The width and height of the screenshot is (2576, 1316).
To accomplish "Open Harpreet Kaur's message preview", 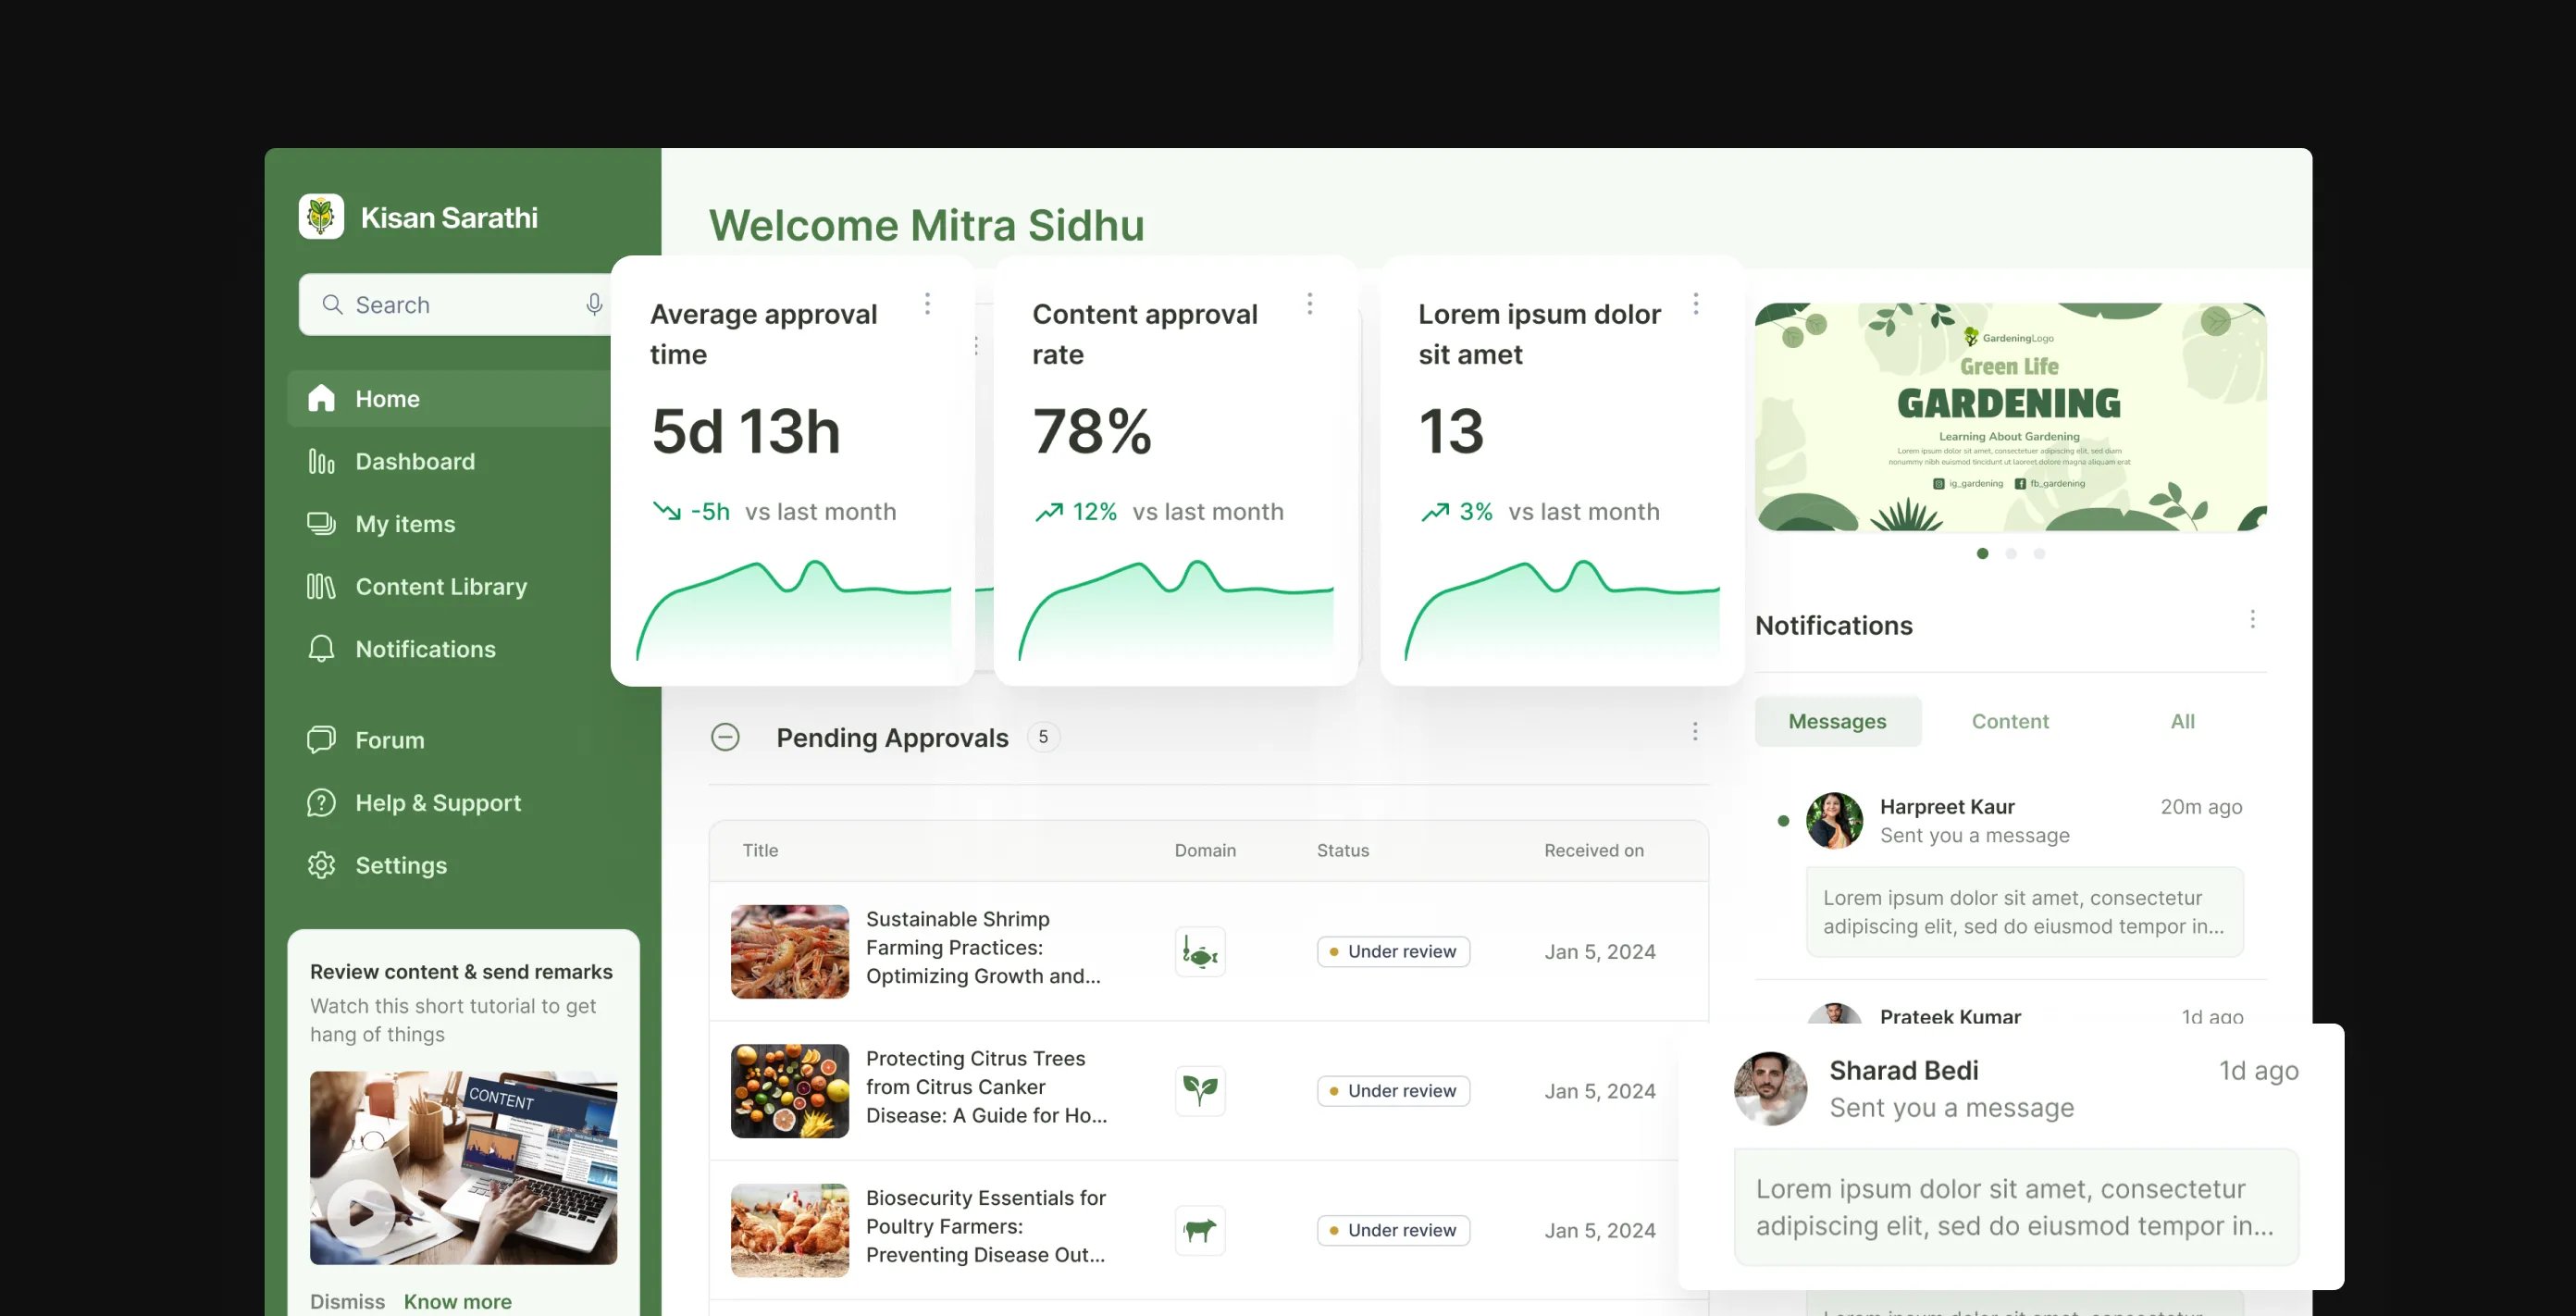I will click(2024, 912).
